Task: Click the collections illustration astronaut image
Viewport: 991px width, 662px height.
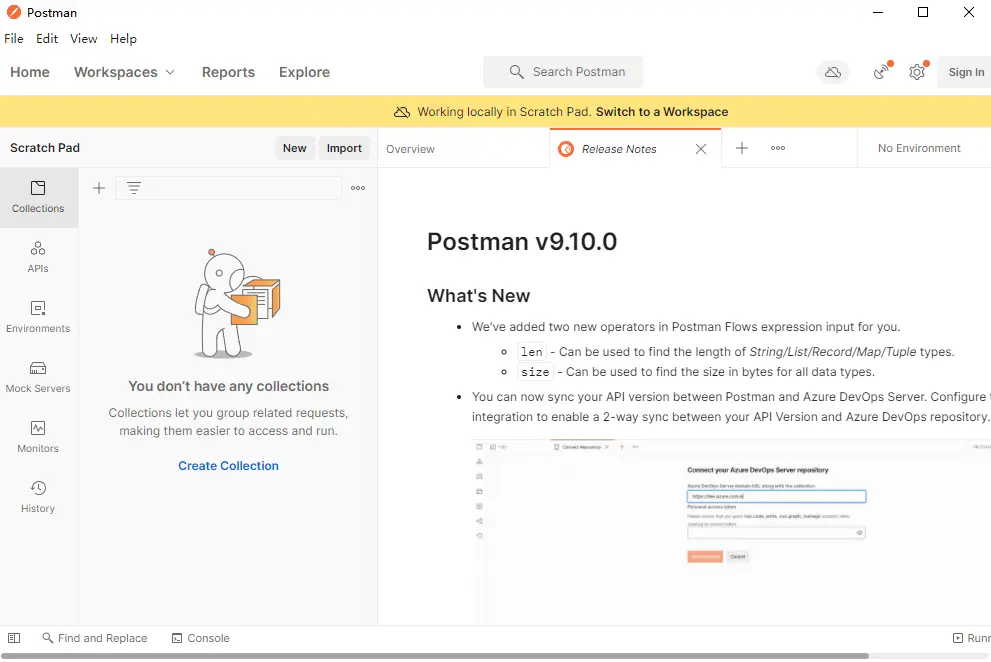Action: [236, 303]
